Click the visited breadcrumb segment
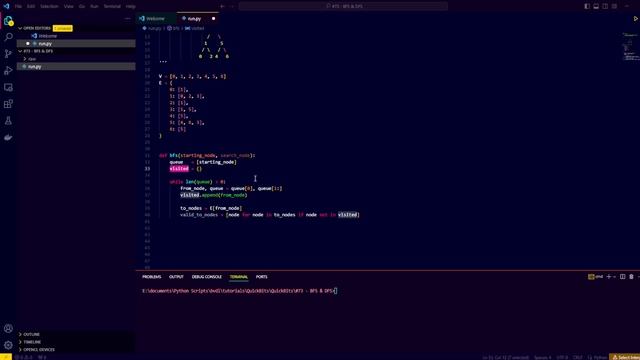 click(x=195, y=29)
